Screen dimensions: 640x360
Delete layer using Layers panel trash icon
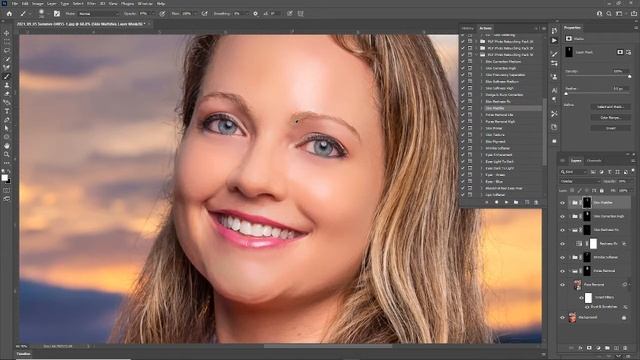[625, 348]
